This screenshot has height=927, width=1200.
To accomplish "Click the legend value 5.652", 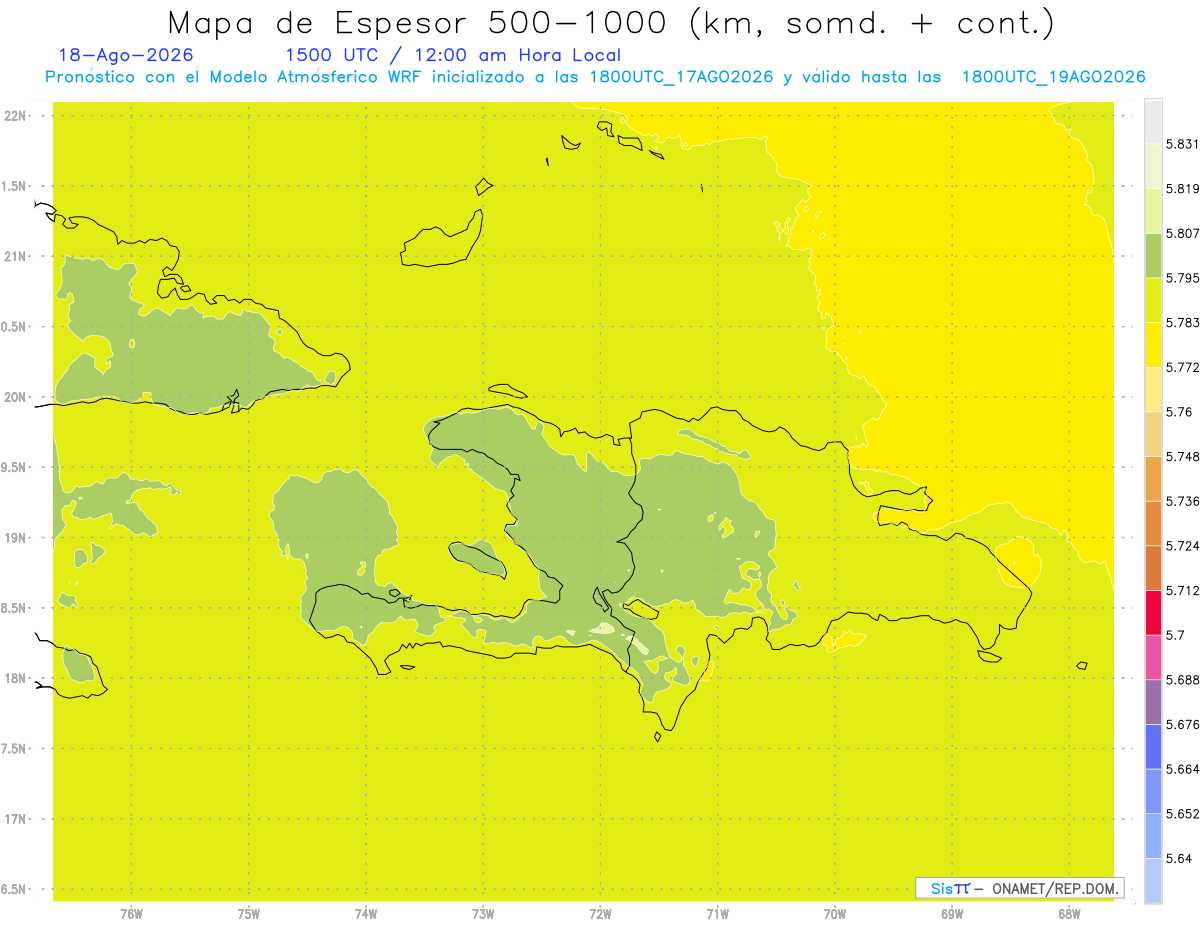I will 1182,814.
